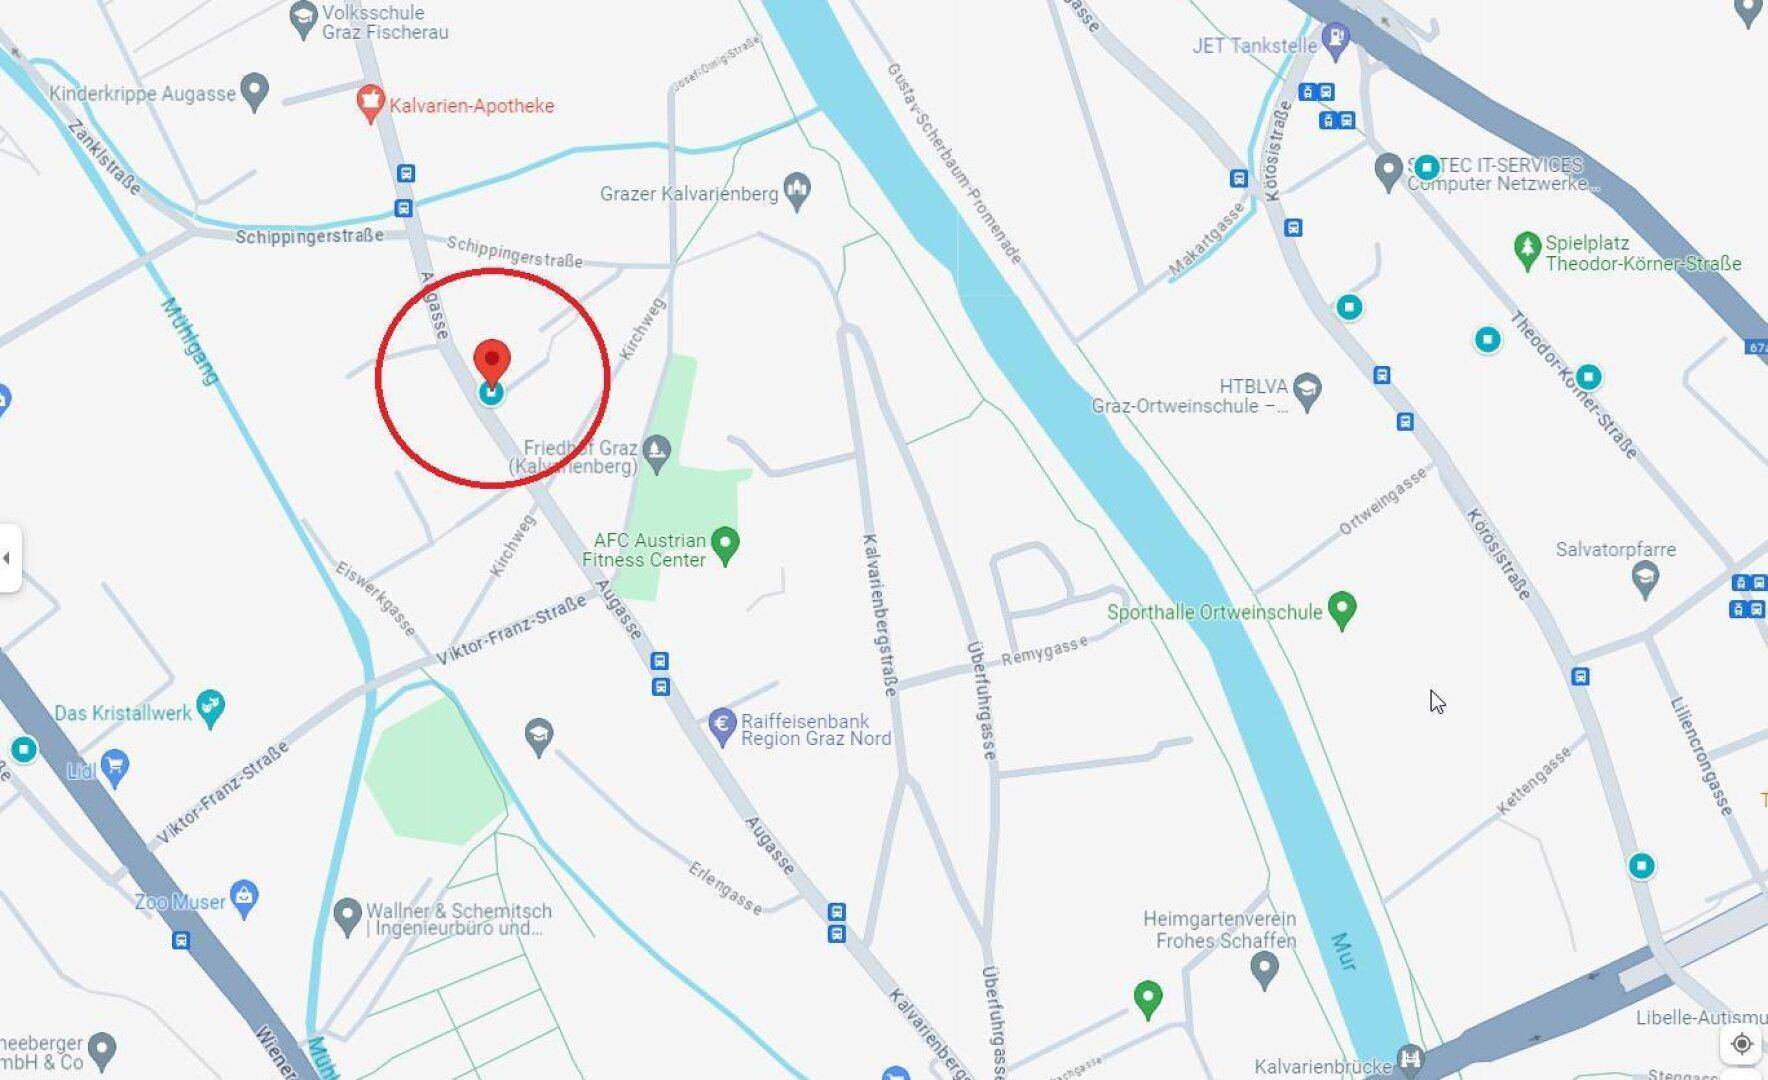Click the Salvatorpfarre marker icon
The width and height of the screenshot is (1768, 1080).
point(1645,580)
